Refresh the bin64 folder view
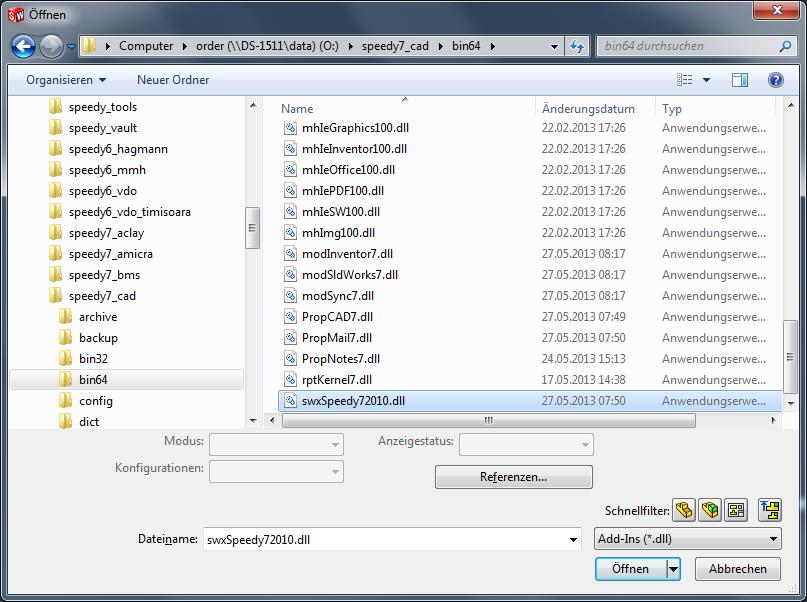 (x=577, y=46)
